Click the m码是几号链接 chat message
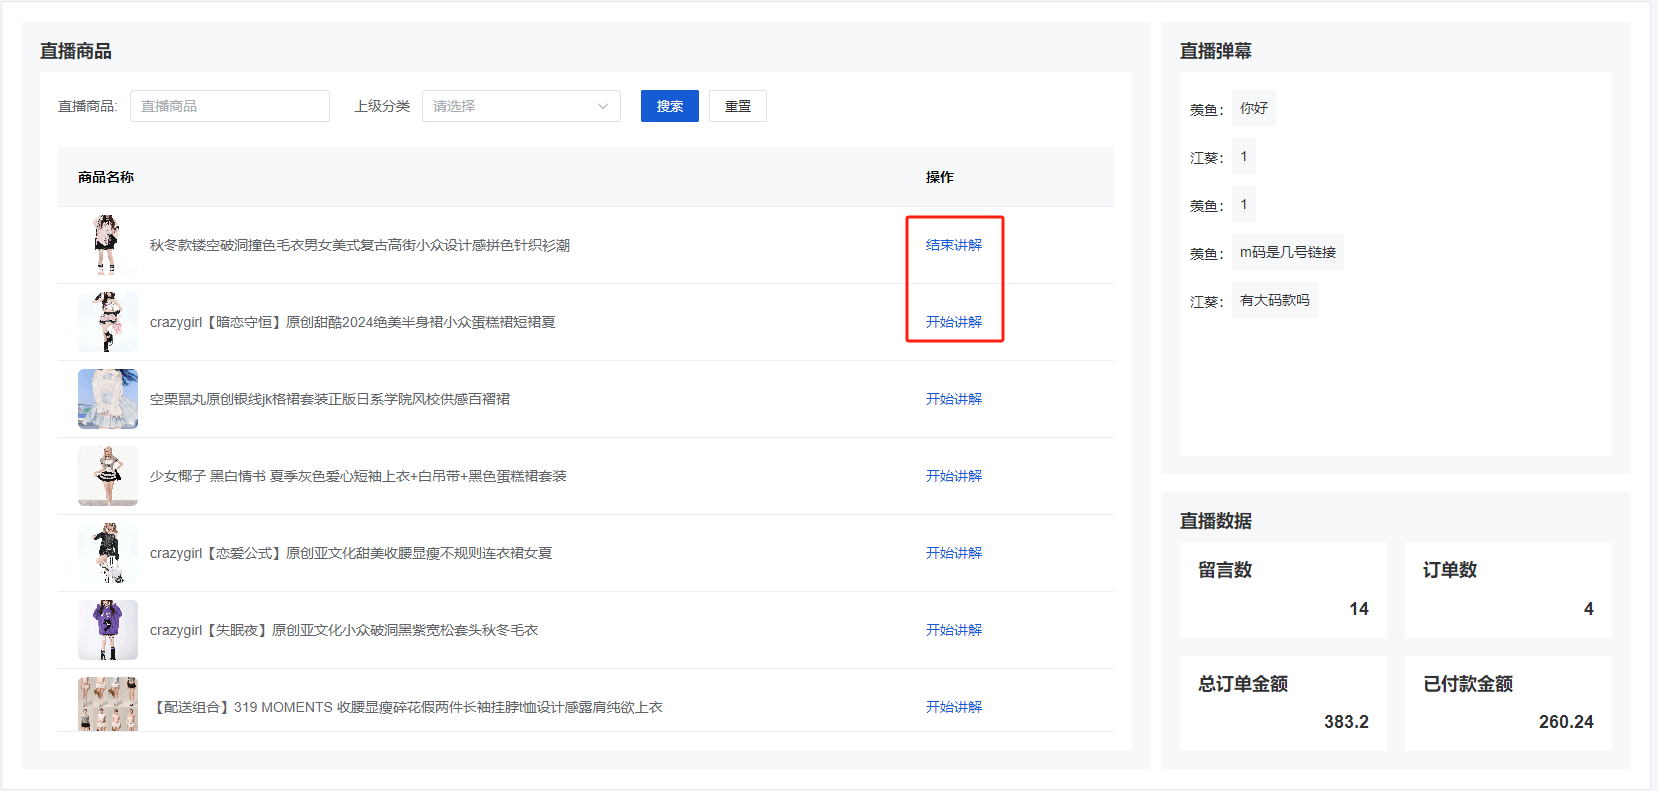Viewport: 1658px width, 791px height. point(1288,252)
